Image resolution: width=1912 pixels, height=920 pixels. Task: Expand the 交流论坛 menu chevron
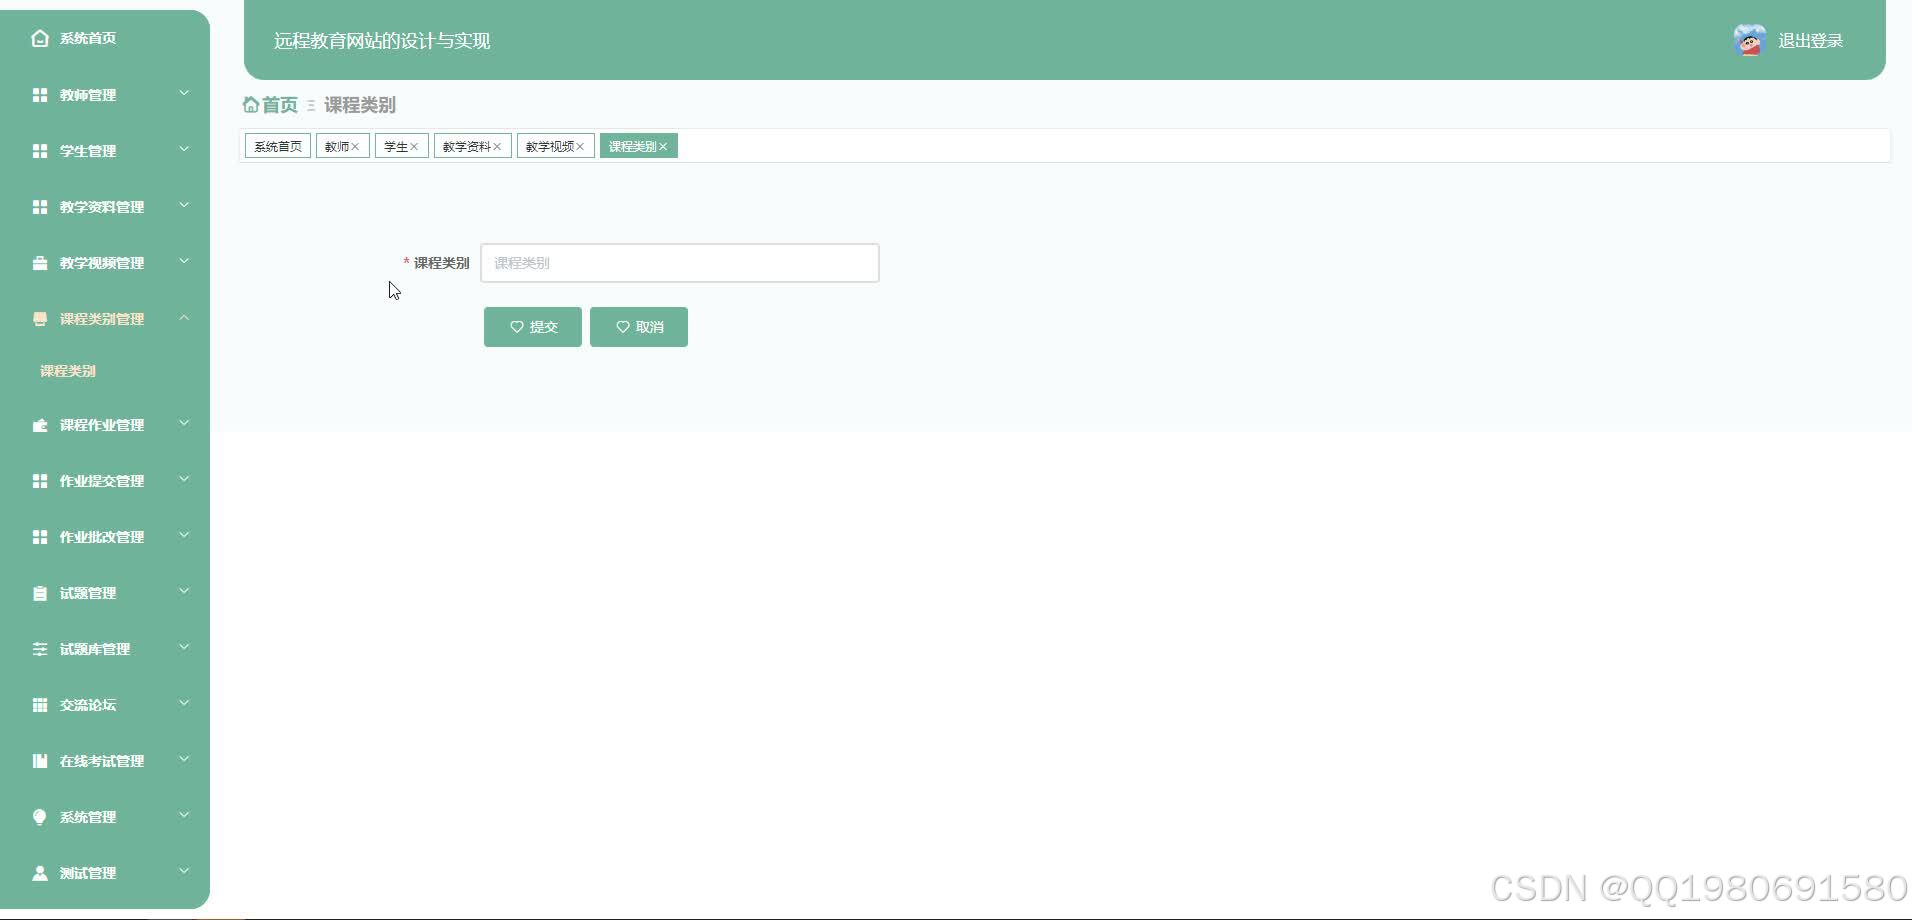click(184, 703)
